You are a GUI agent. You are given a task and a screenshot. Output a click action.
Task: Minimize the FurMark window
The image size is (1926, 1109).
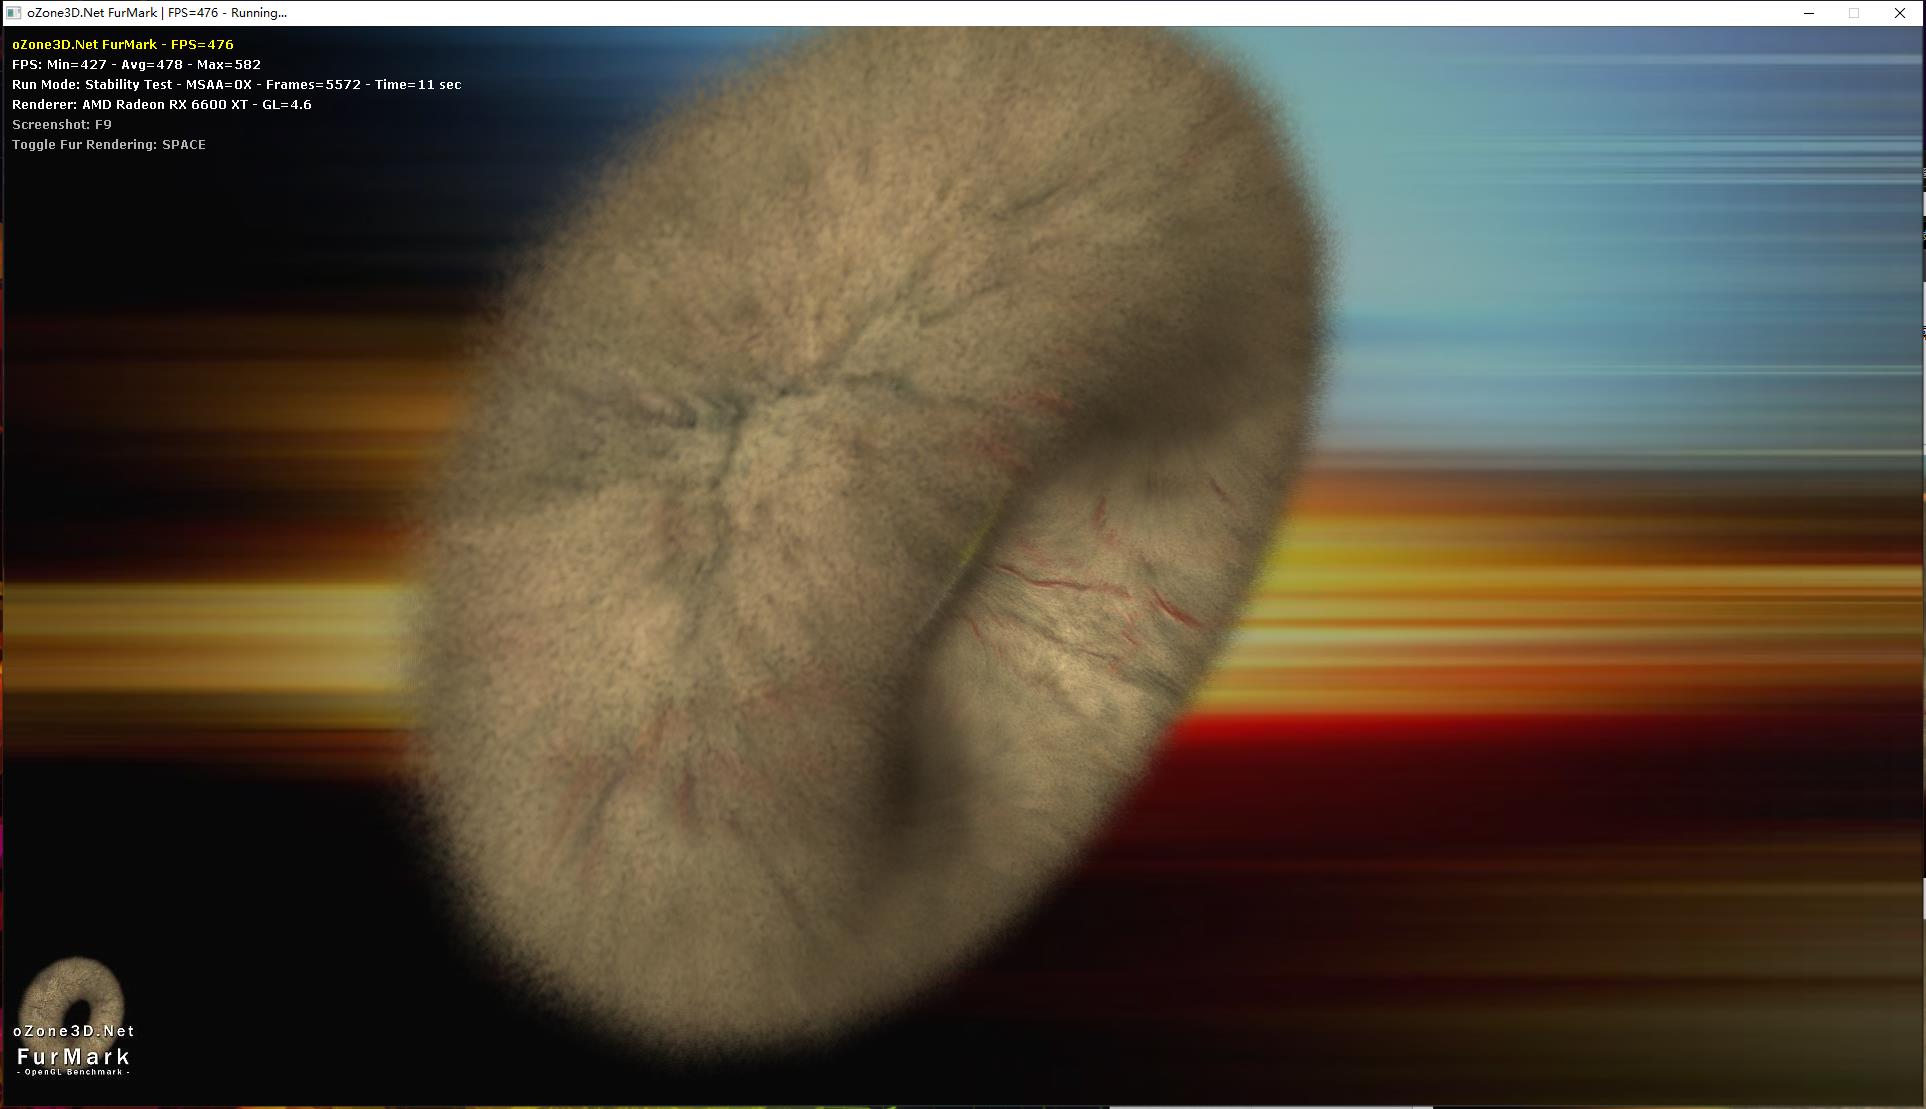(x=1809, y=13)
